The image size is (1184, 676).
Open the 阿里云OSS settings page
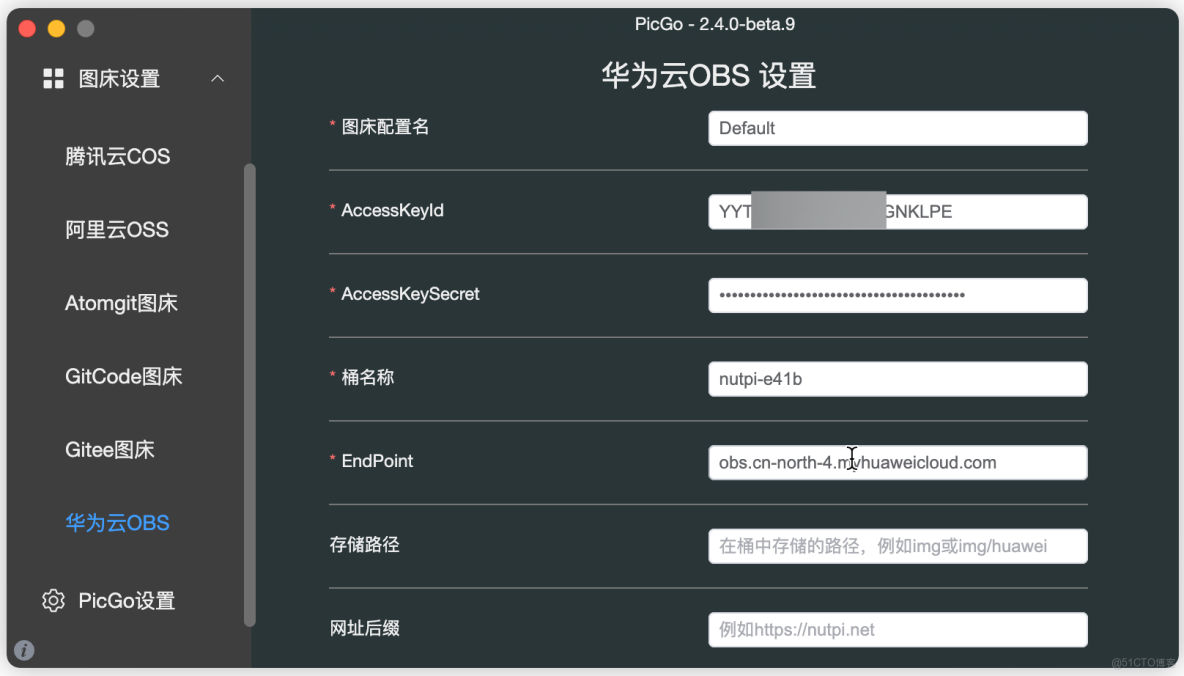pyautogui.click(x=116, y=229)
